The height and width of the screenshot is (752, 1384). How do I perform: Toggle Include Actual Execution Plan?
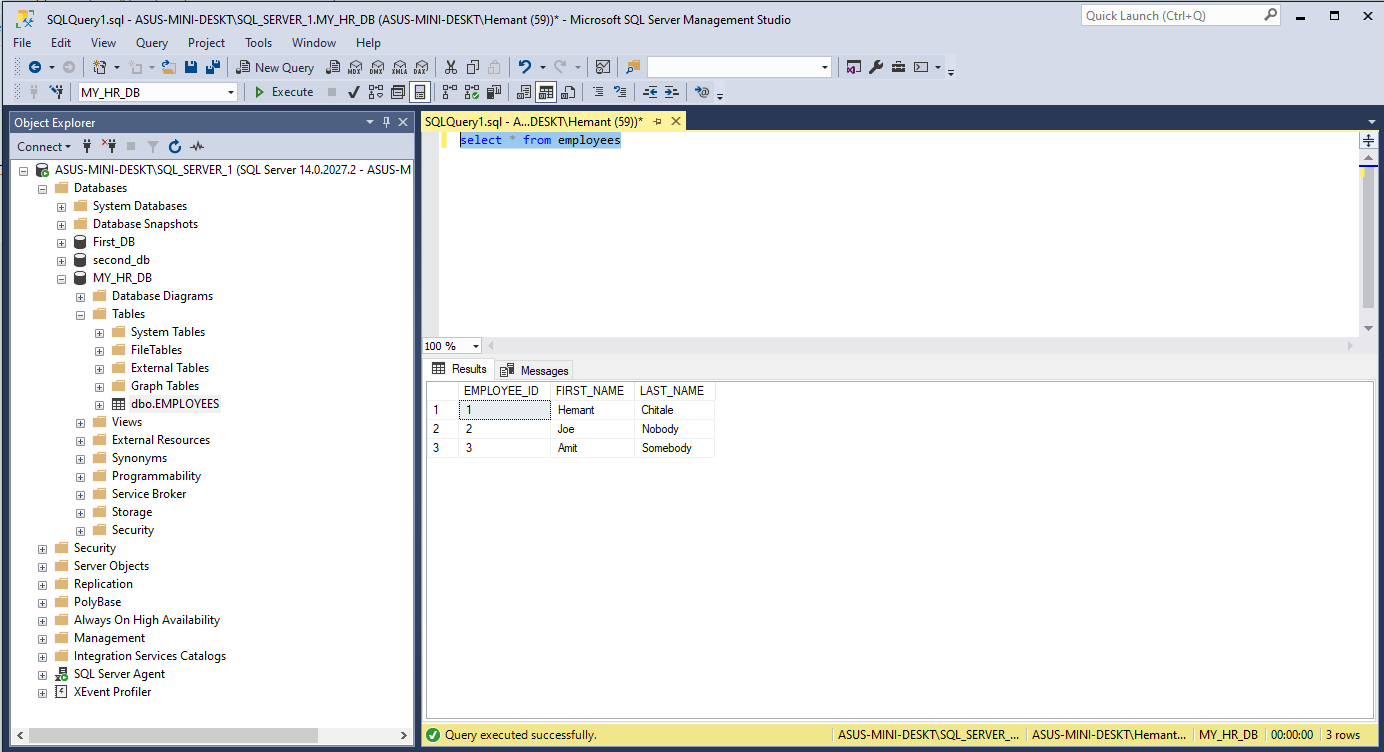tap(449, 92)
